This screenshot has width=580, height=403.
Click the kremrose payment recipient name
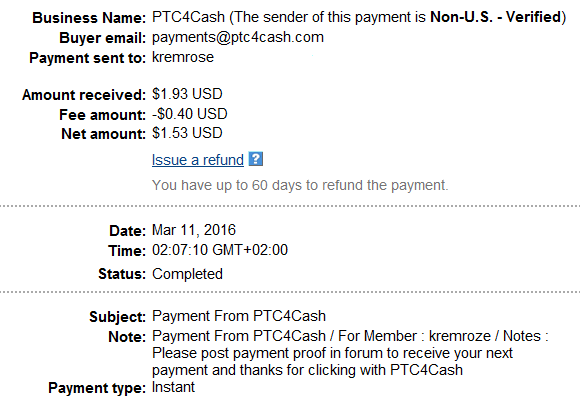183,57
